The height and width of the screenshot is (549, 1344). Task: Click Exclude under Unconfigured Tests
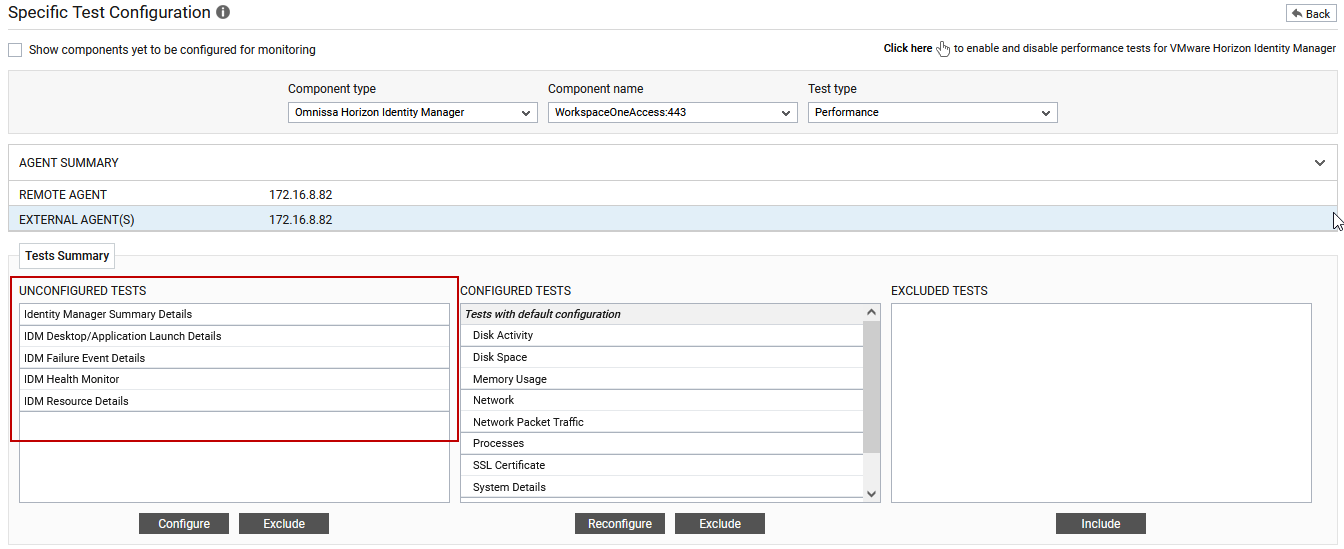pos(284,524)
